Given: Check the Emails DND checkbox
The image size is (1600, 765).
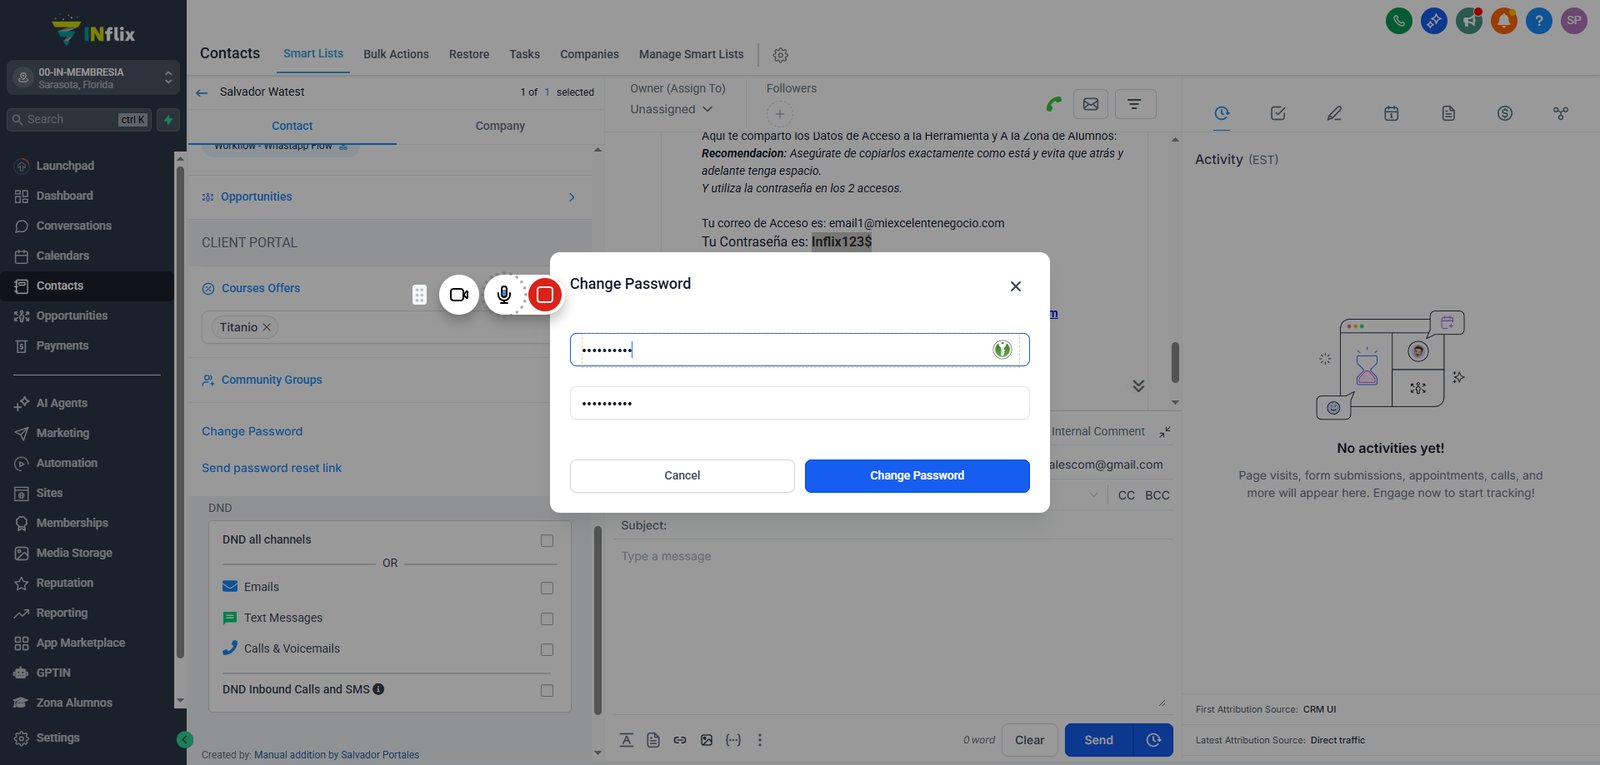Looking at the screenshot, I should pos(547,588).
